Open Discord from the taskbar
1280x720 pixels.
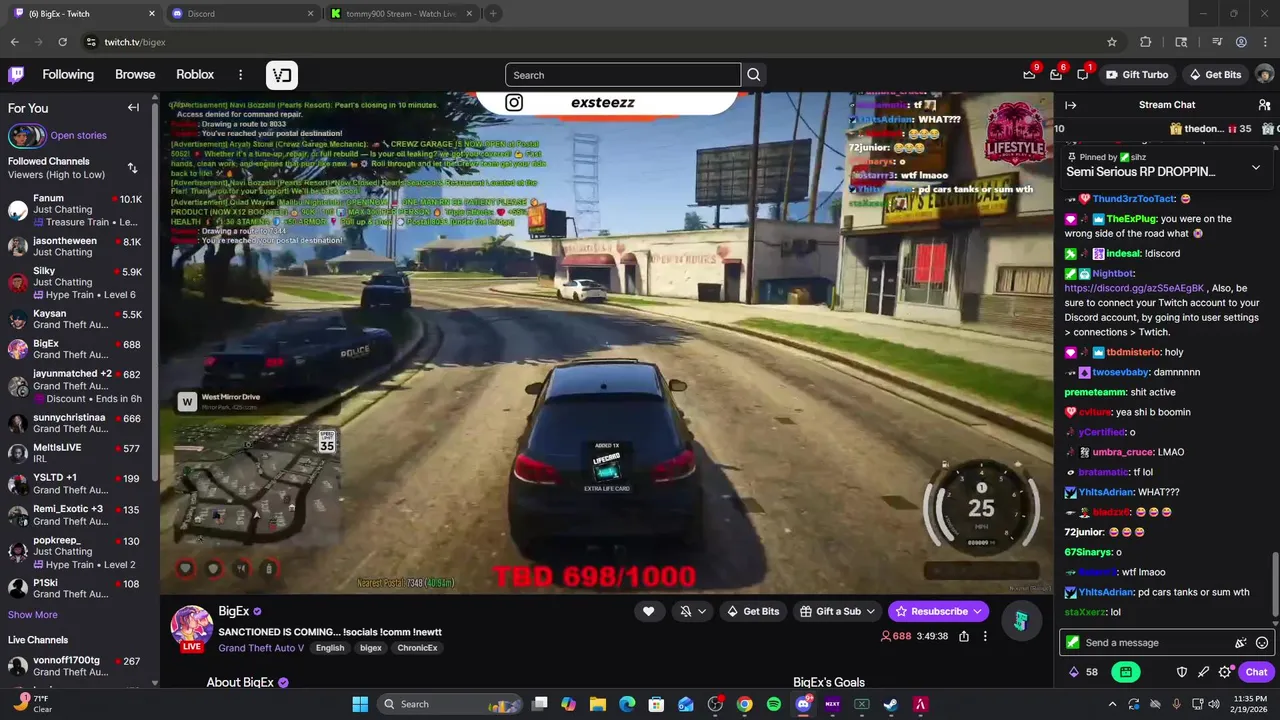pos(803,704)
